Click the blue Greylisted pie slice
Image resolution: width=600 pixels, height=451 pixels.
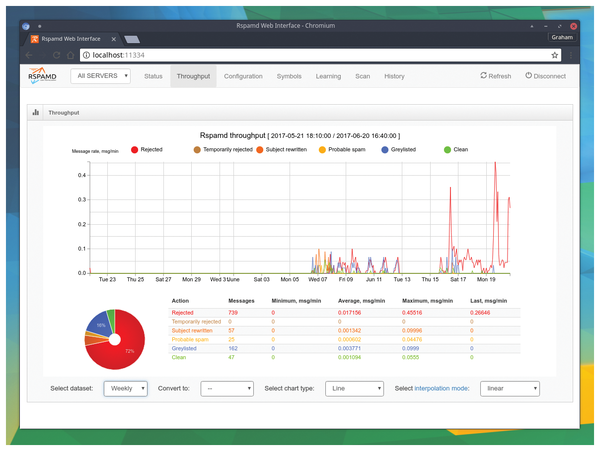(99, 325)
